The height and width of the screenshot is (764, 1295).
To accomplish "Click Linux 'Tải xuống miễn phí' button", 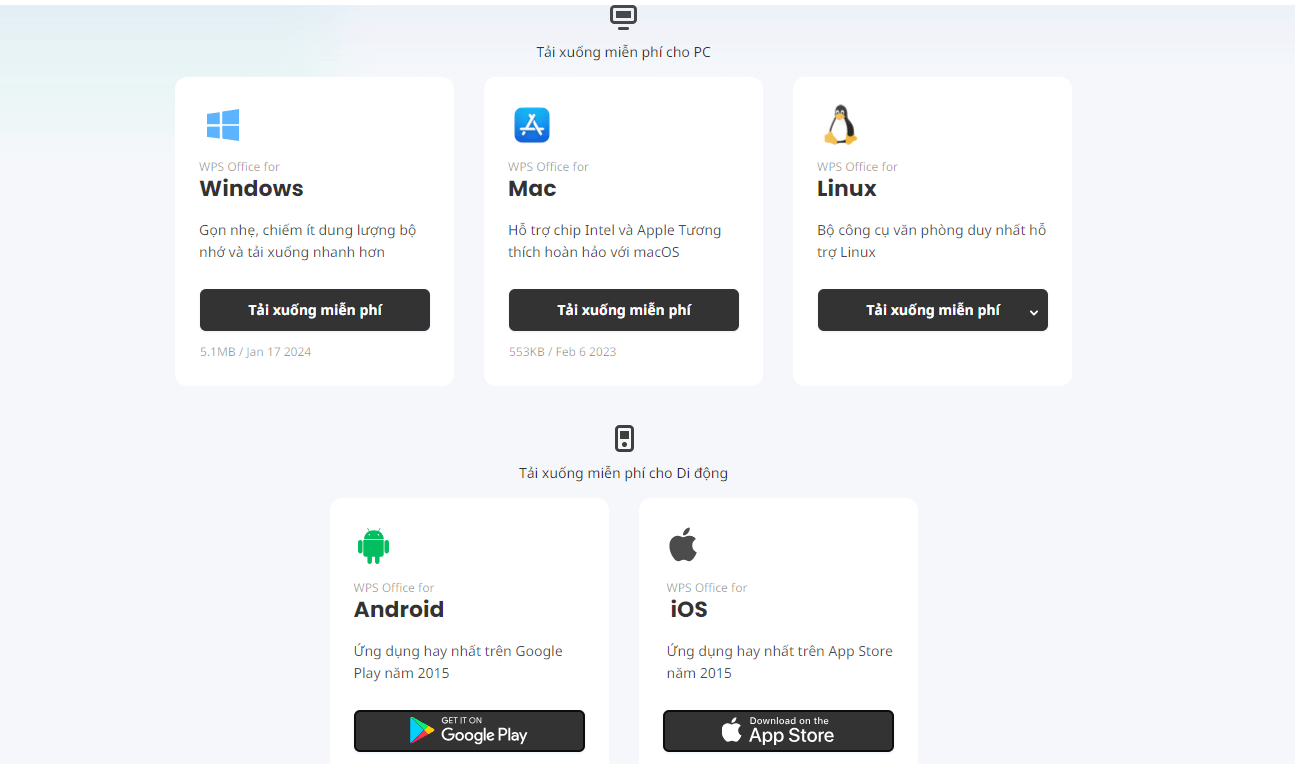I will point(920,310).
